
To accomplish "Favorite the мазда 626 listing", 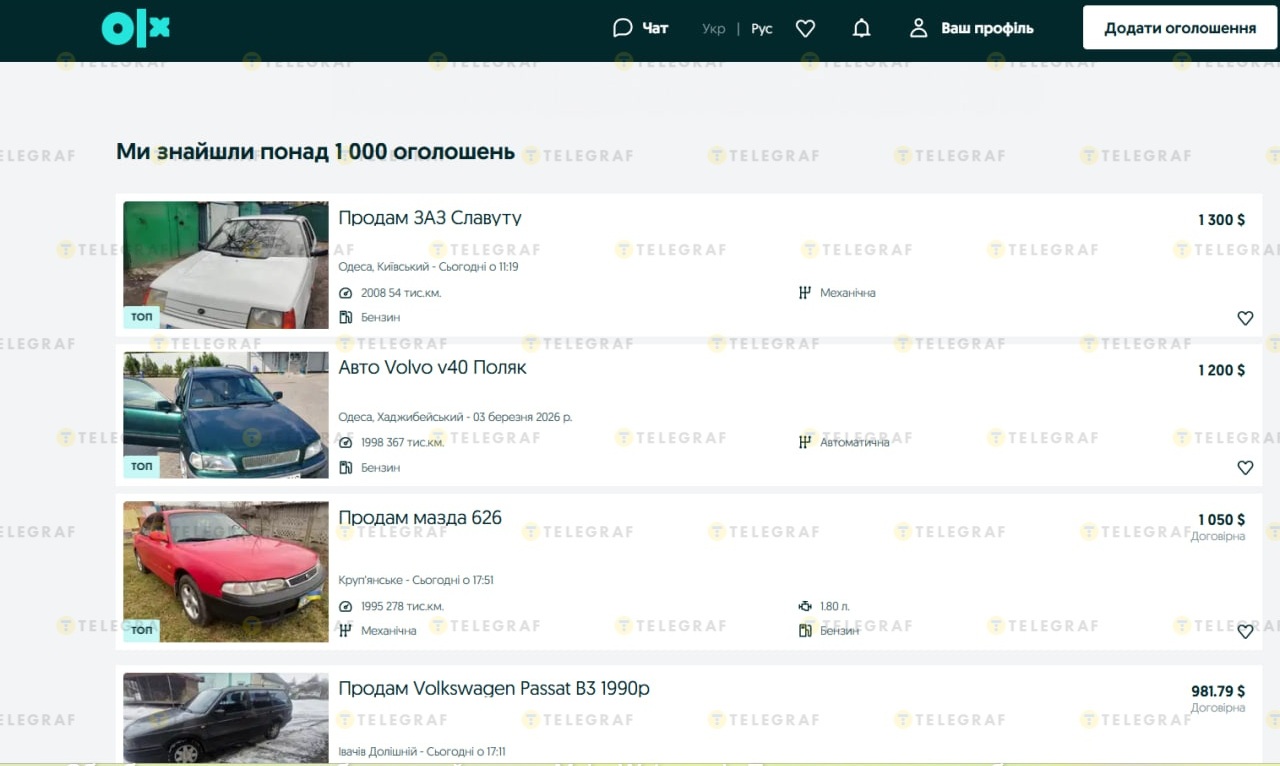I will 1245,631.
